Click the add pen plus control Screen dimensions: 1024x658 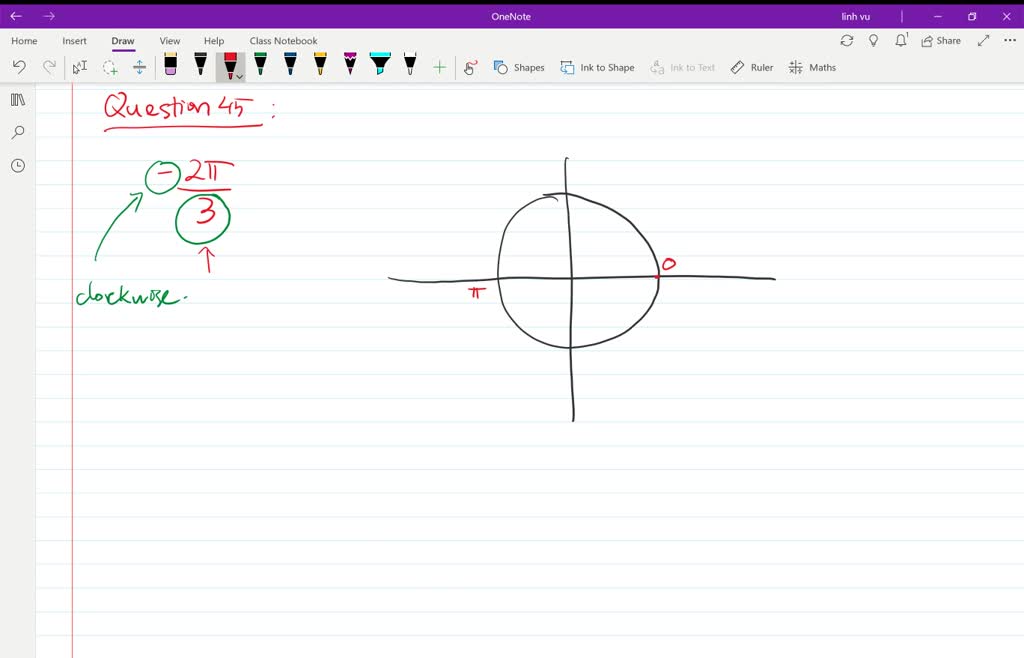pos(438,66)
